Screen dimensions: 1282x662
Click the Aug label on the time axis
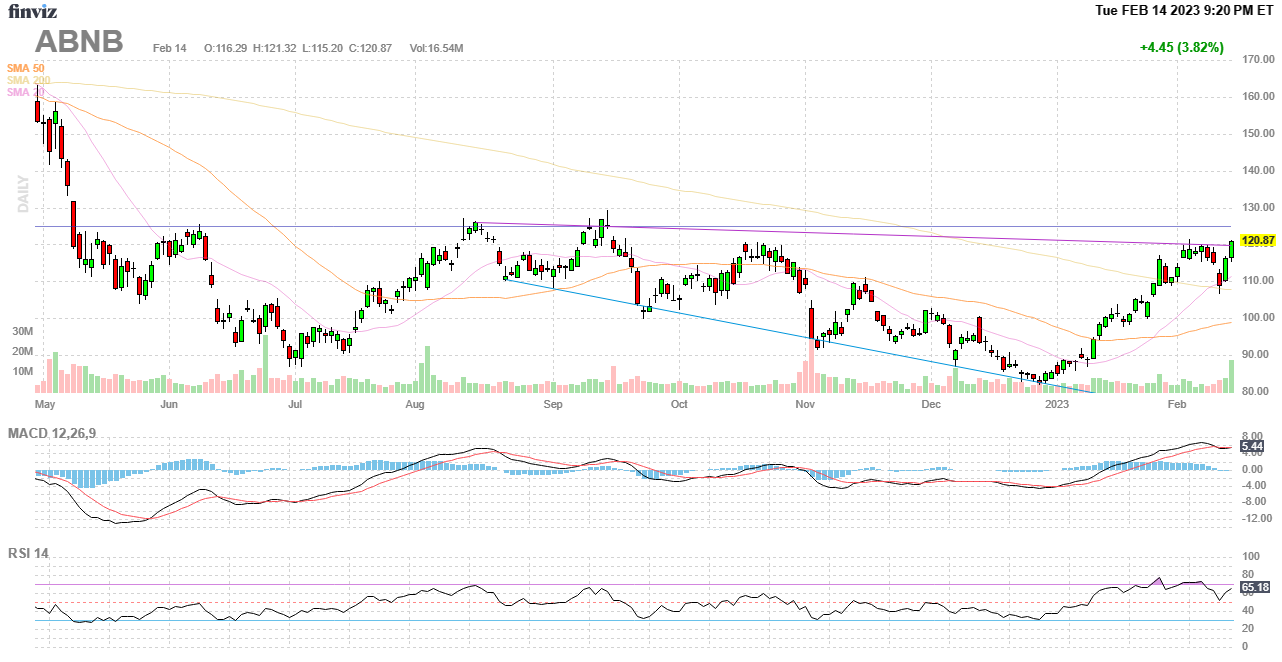(x=416, y=405)
